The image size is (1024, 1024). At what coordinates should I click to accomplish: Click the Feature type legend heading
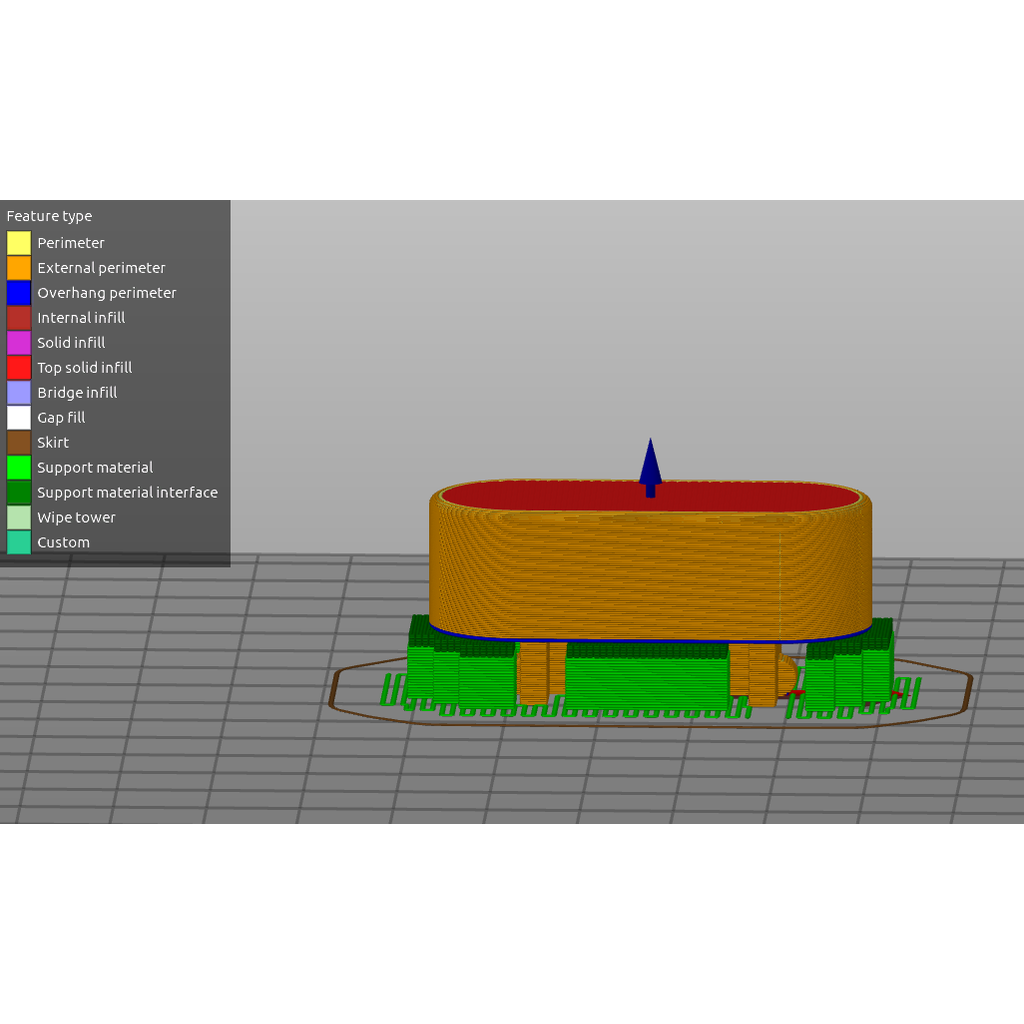click(49, 216)
